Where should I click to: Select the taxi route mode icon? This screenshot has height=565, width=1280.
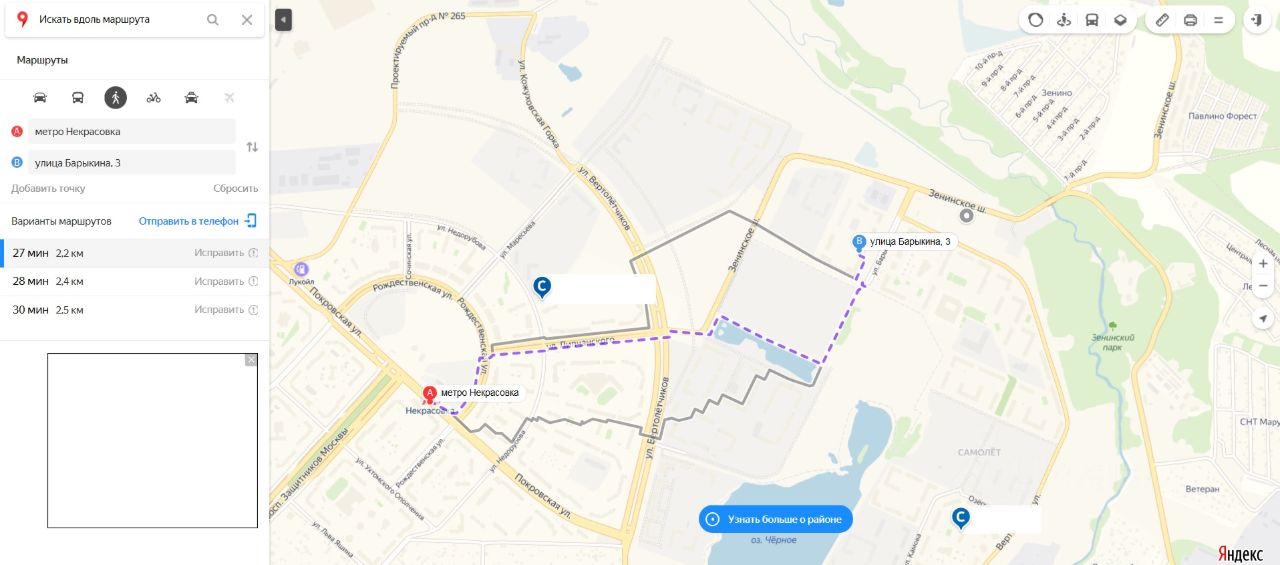tap(191, 97)
